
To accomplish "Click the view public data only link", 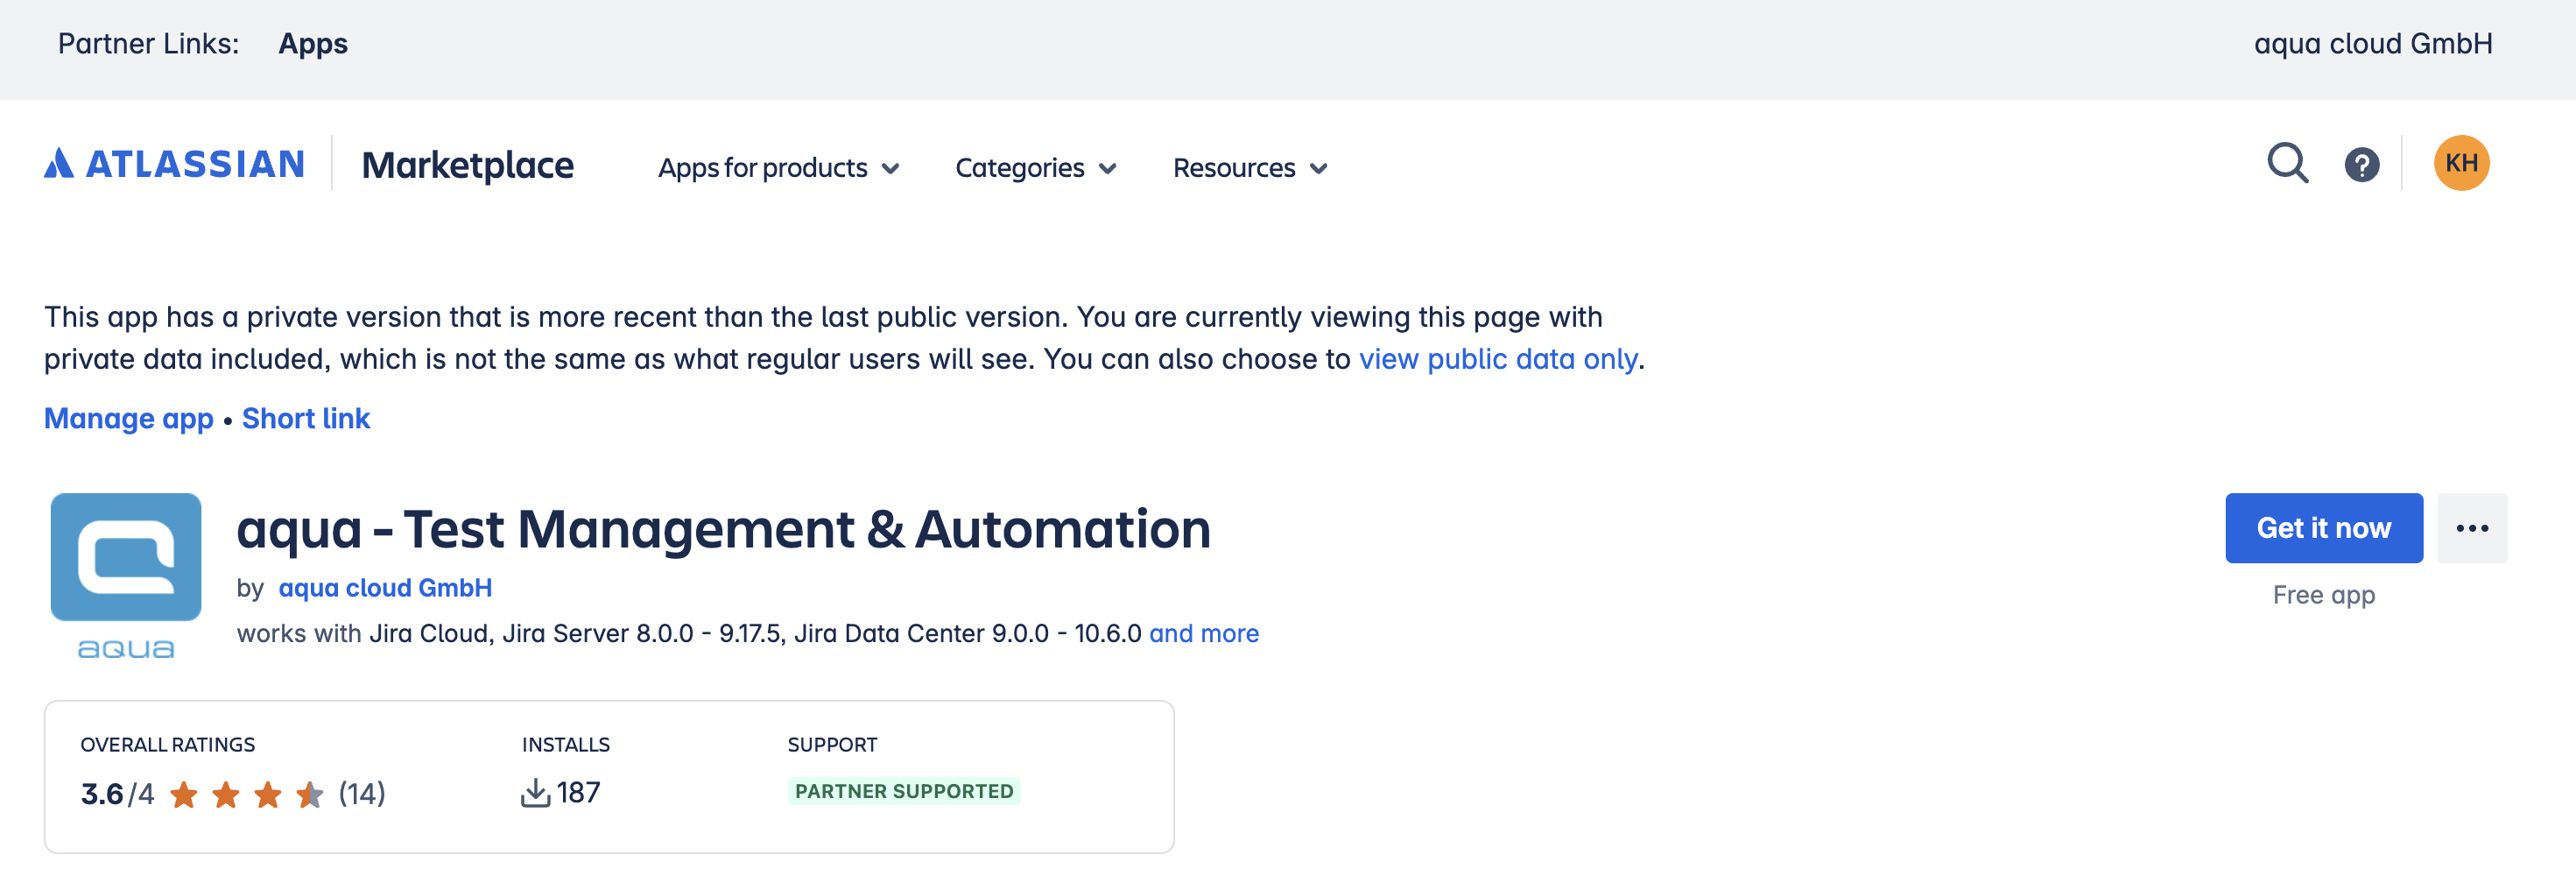I will tap(1497, 359).
